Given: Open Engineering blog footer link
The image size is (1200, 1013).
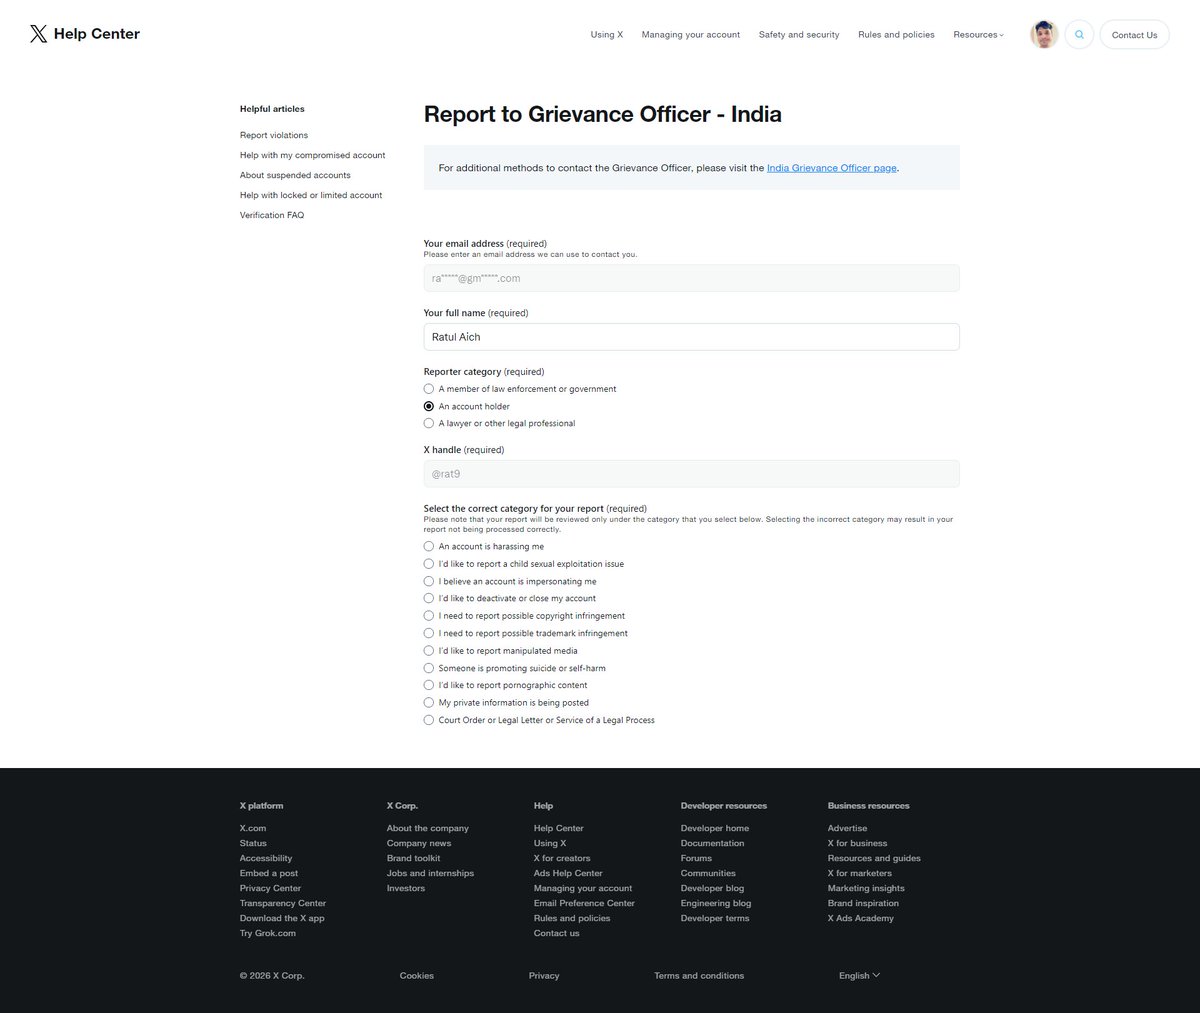Looking at the screenshot, I should tap(716, 903).
